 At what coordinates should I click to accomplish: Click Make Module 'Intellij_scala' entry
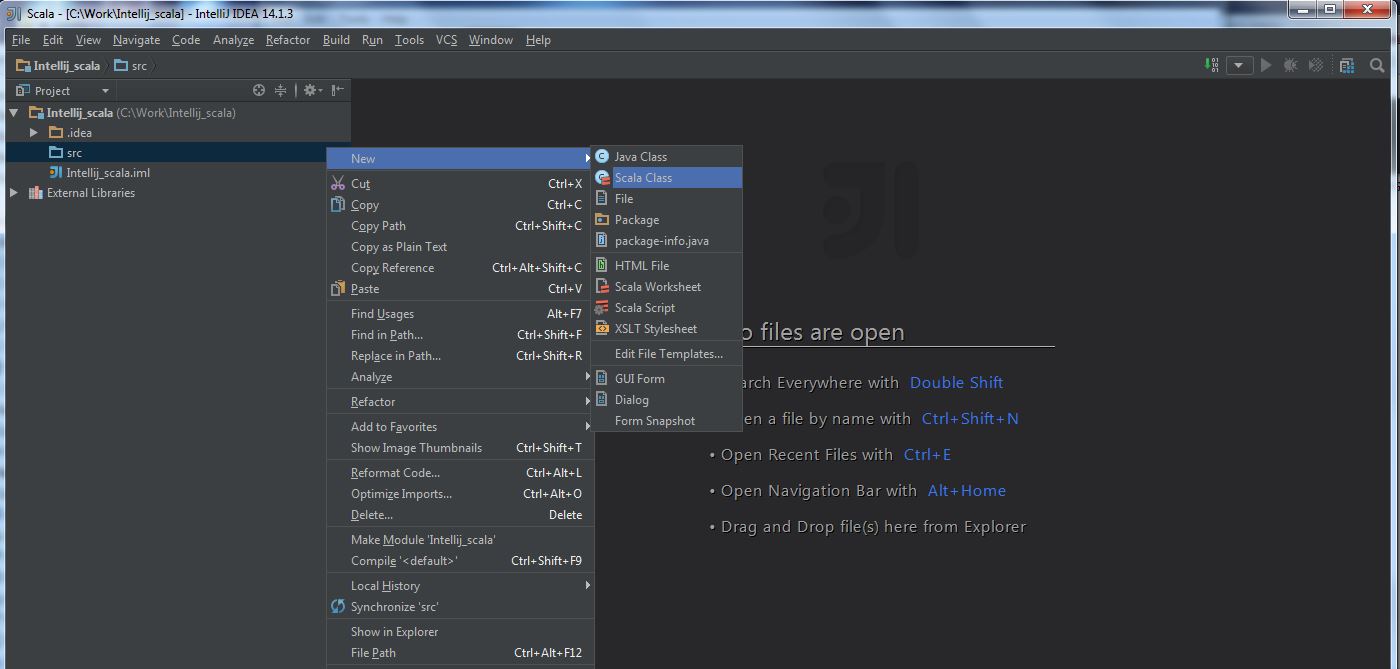point(460,540)
